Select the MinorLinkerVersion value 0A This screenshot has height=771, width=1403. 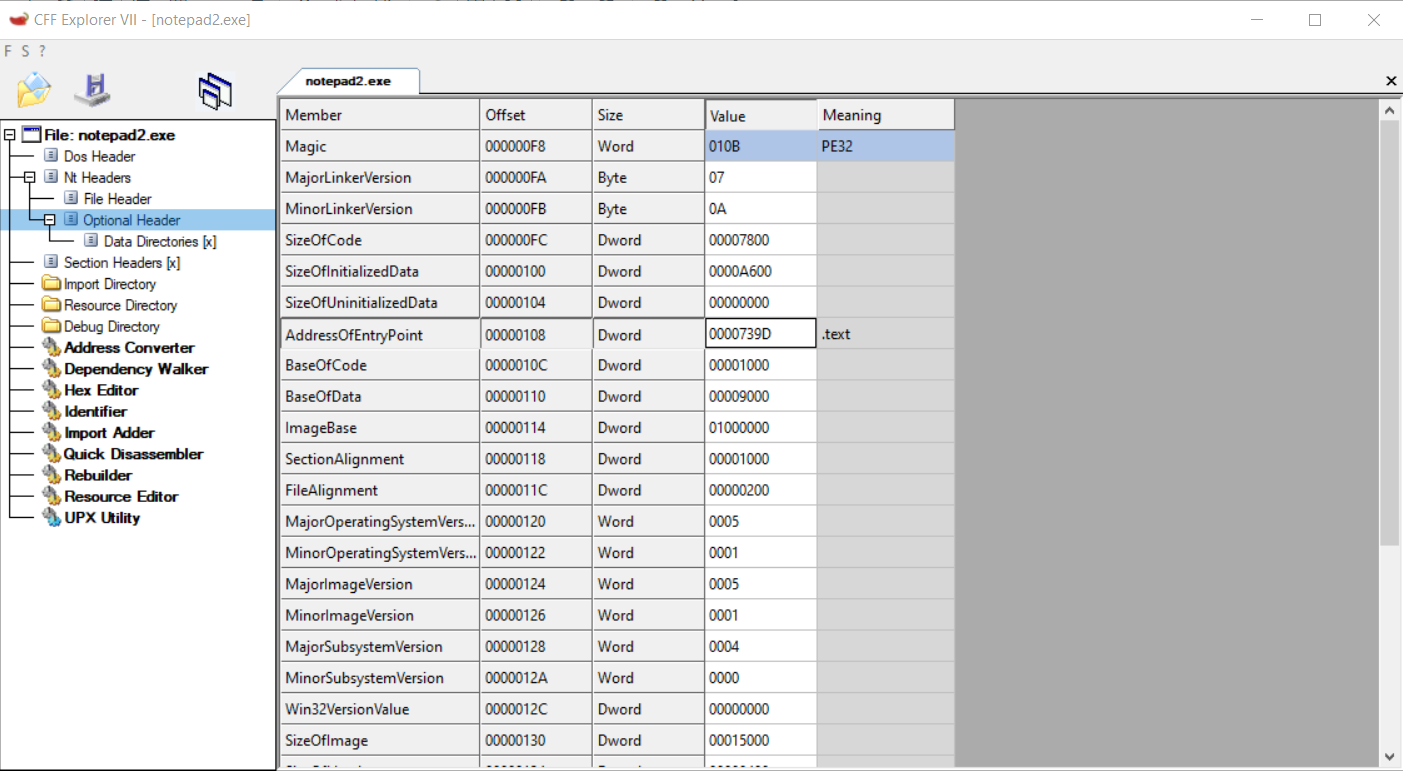(x=761, y=209)
